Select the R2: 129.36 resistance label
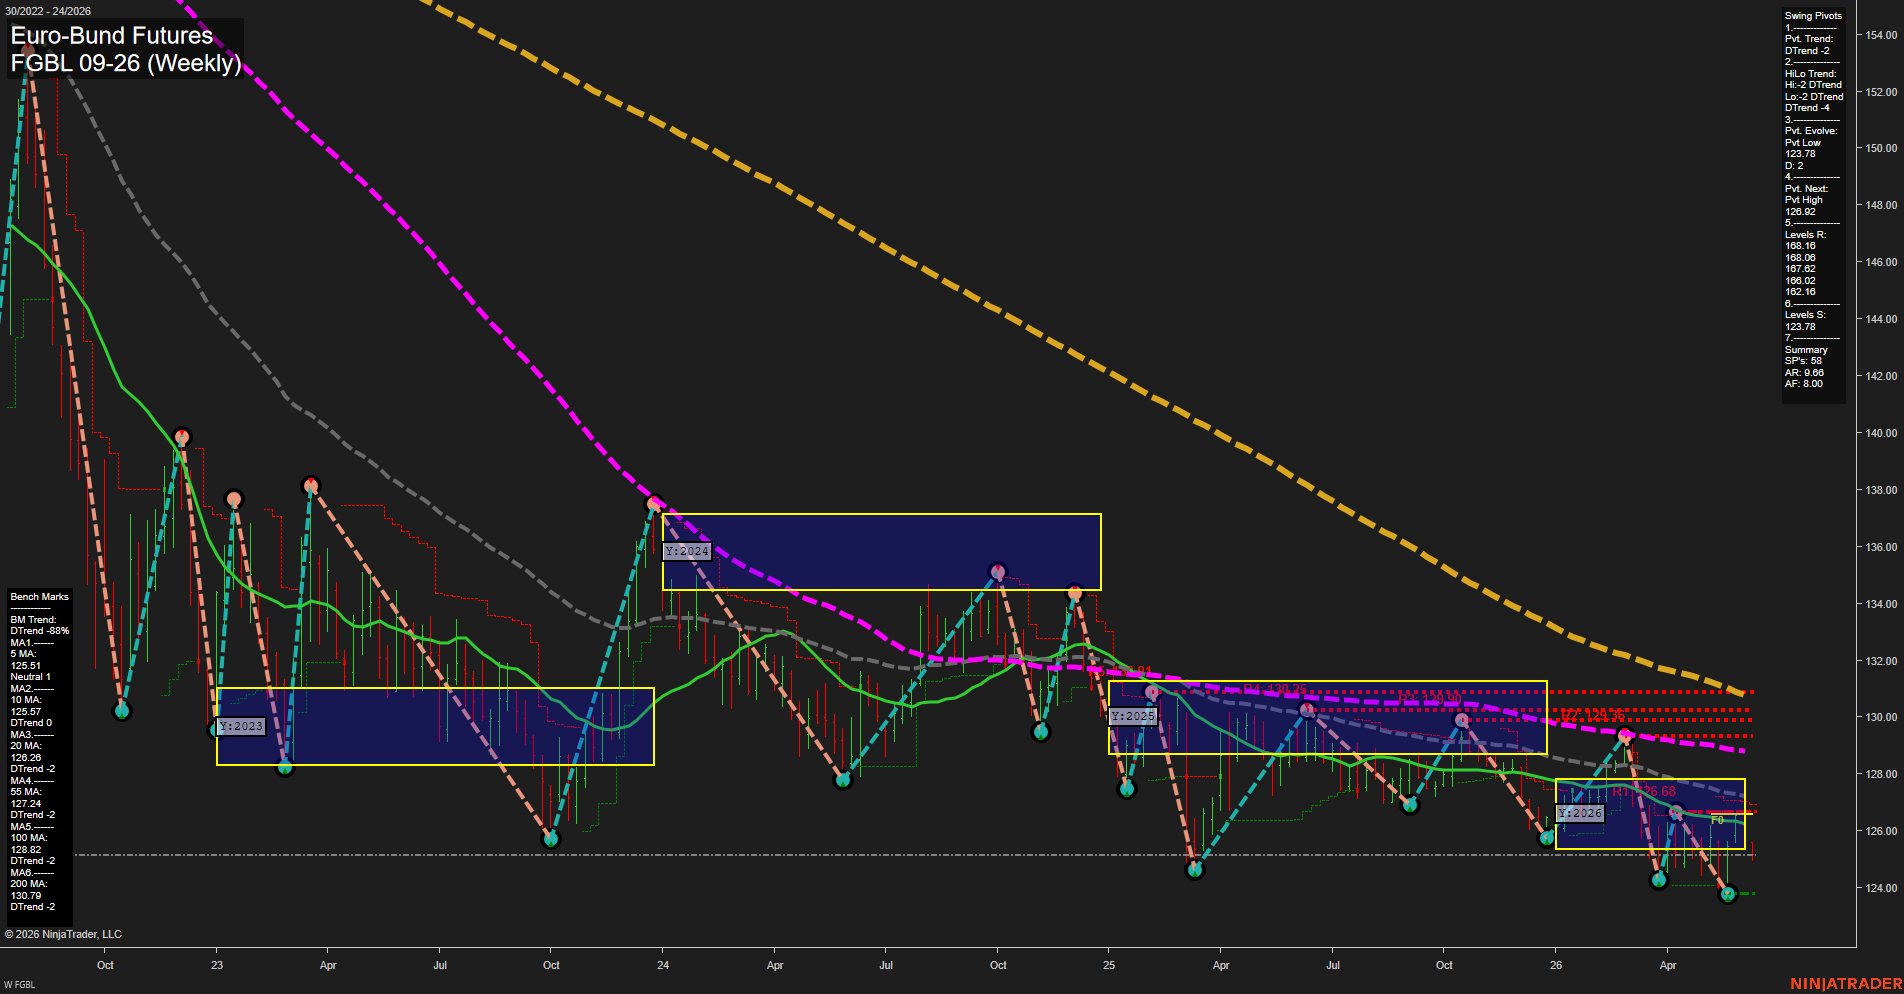The width and height of the screenshot is (1904, 994). pos(1593,715)
